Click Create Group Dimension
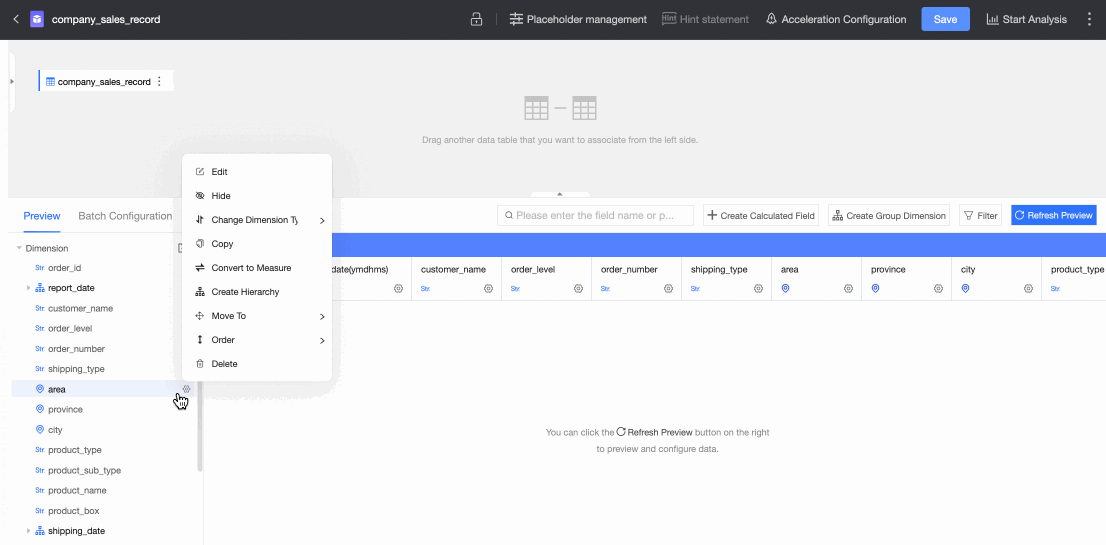Image resolution: width=1106 pixels, height=545 pixels. [x=889, y=215]
